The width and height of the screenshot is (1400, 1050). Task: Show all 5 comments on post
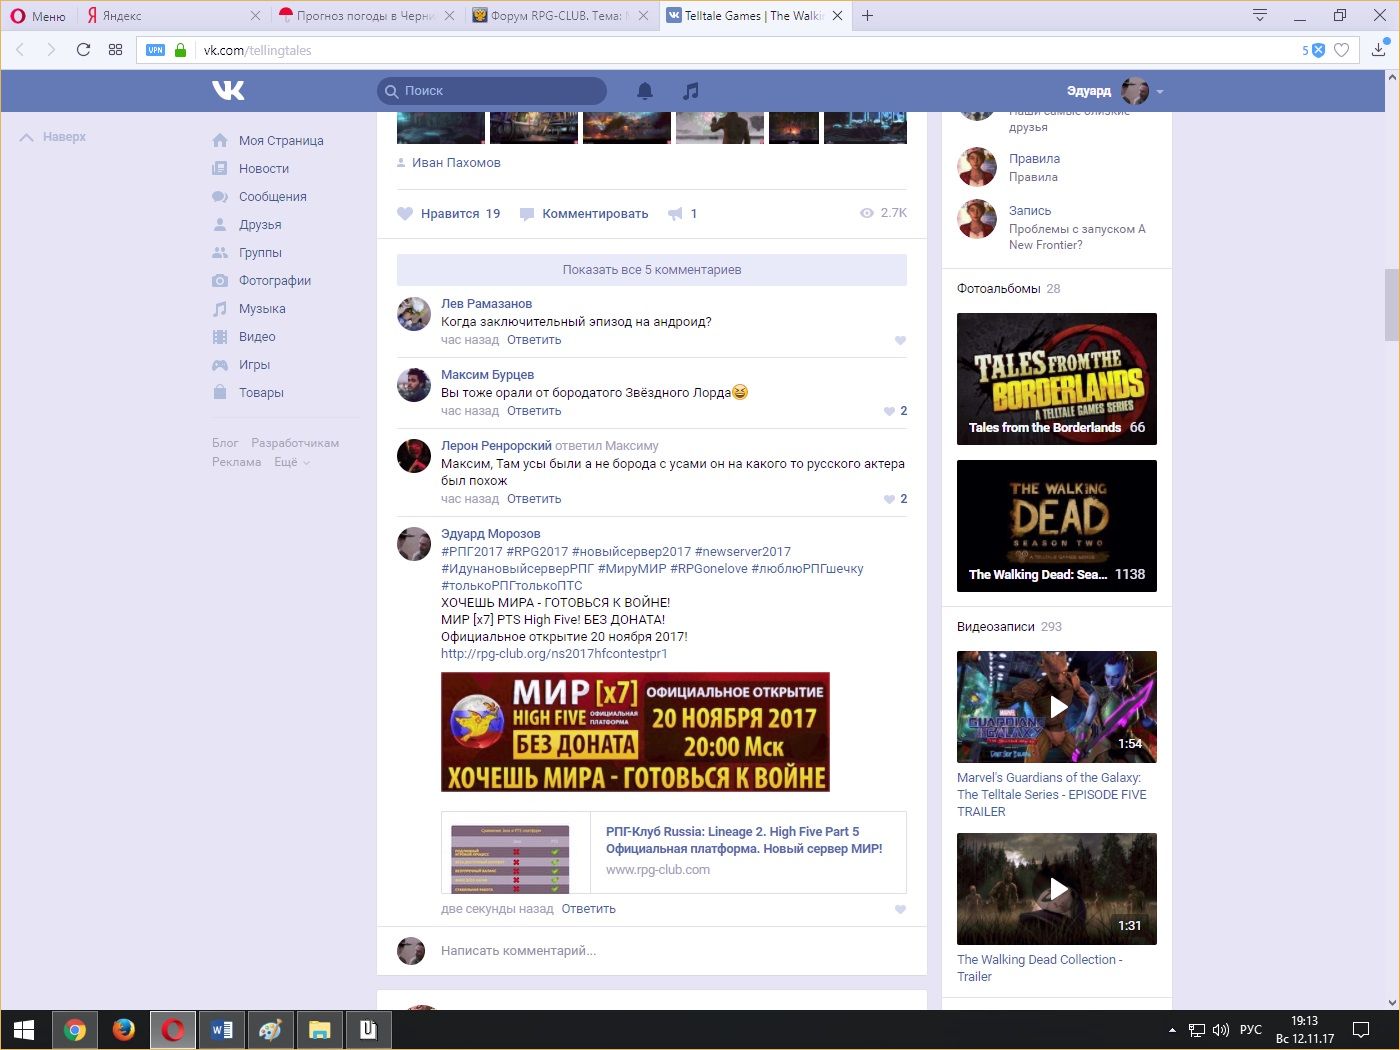[x=651, y=270]
